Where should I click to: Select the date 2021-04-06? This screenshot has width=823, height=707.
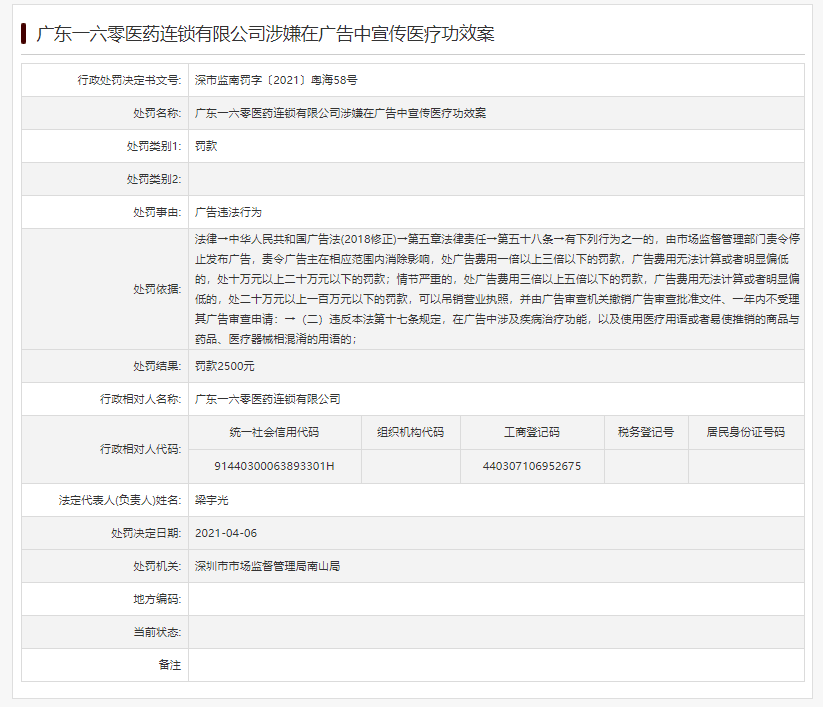(x=226, y=533)
